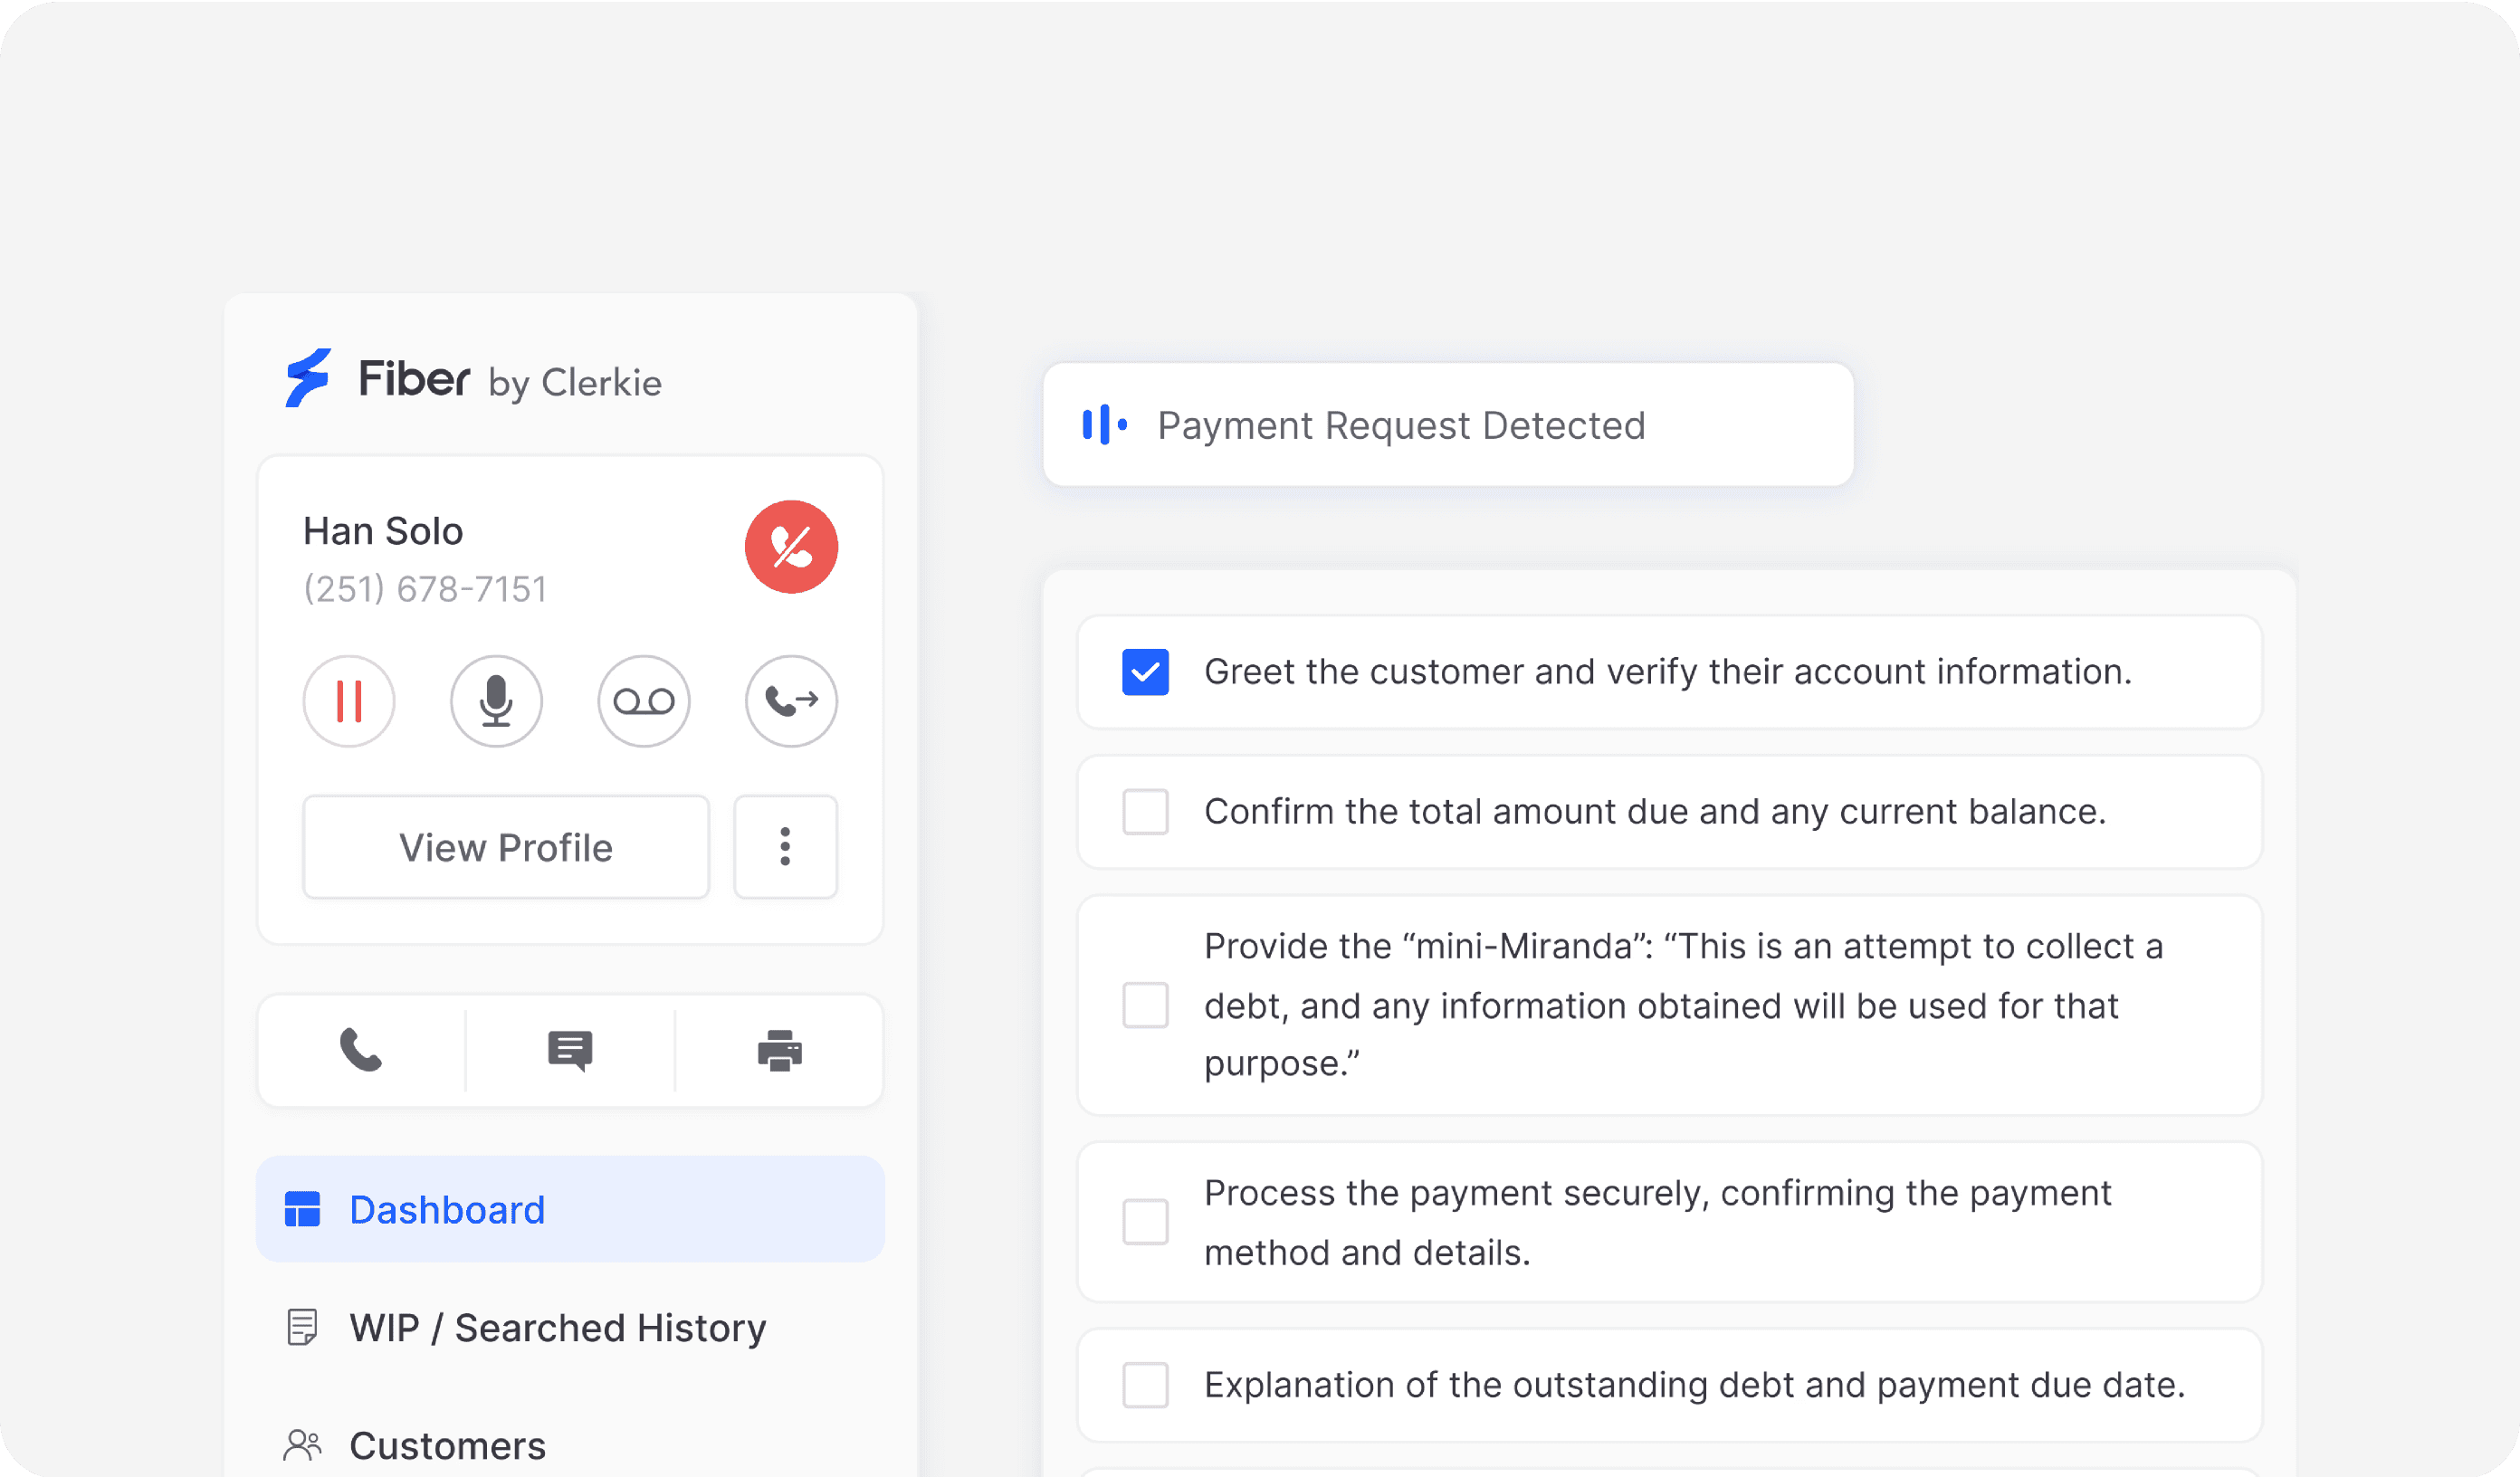The width and height of the screenshot is (2520, 1477).
Task: Check Confirm the total amount due
Action: 1145,812
